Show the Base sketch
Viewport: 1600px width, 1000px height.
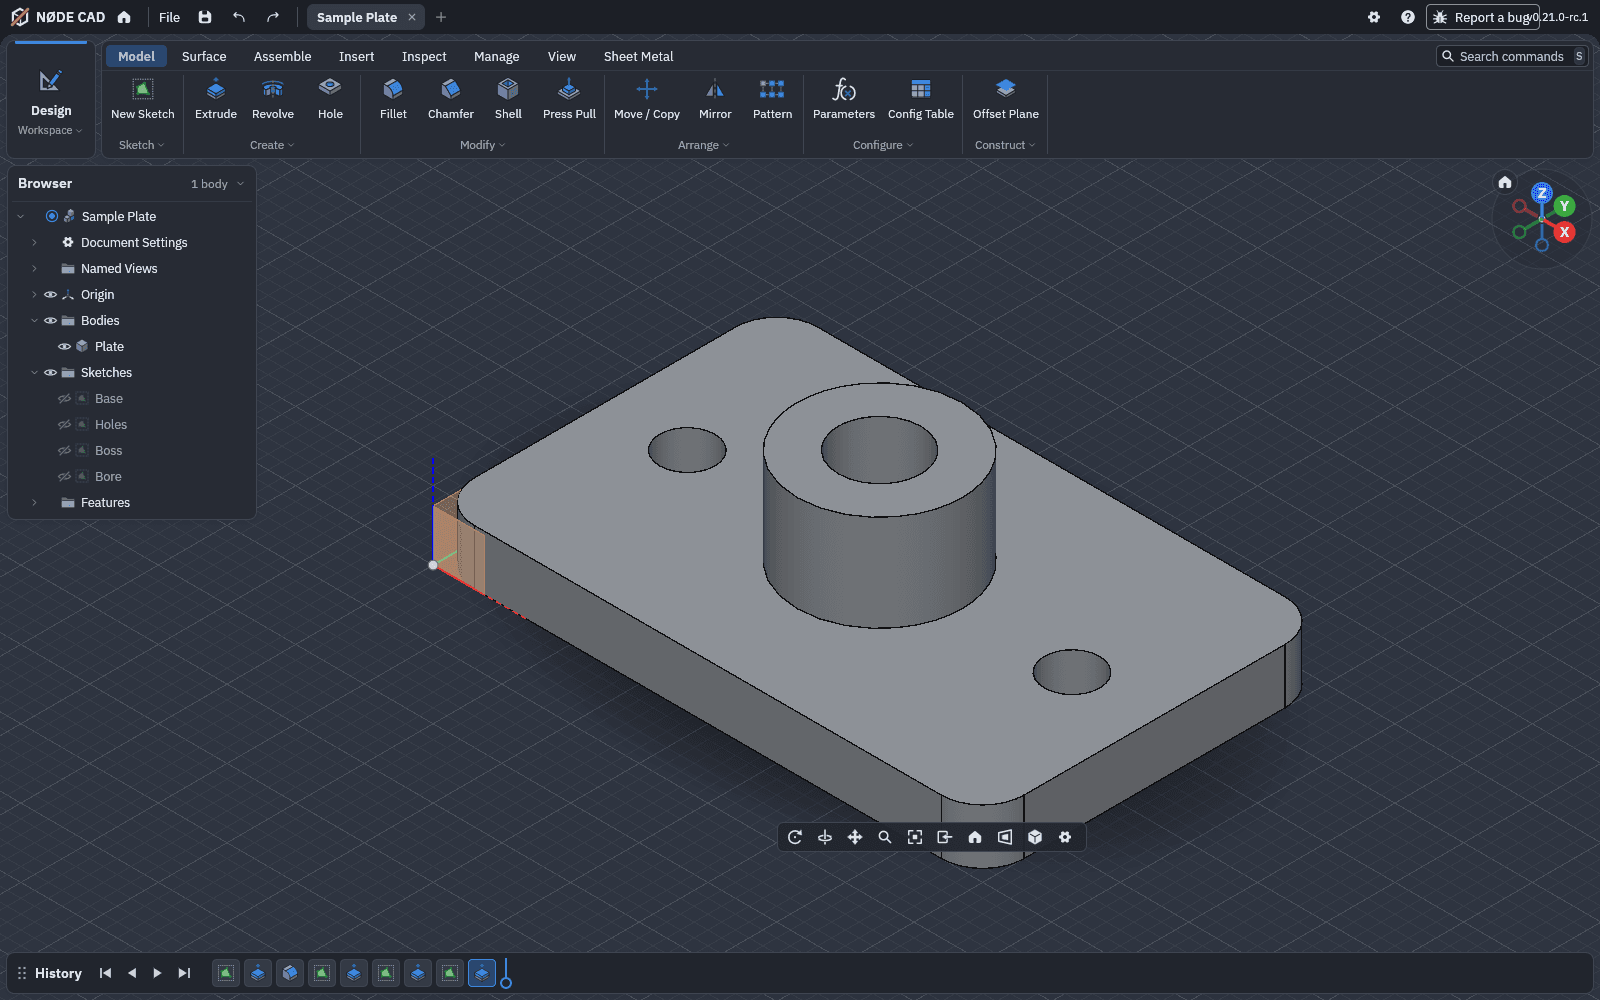(x=64, y=399)
